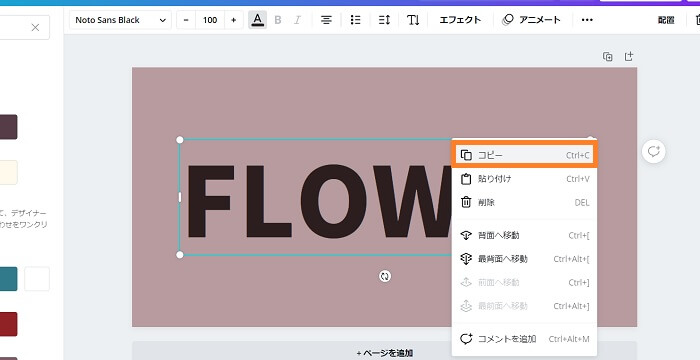Select the teal color swatch

(8, 279)
